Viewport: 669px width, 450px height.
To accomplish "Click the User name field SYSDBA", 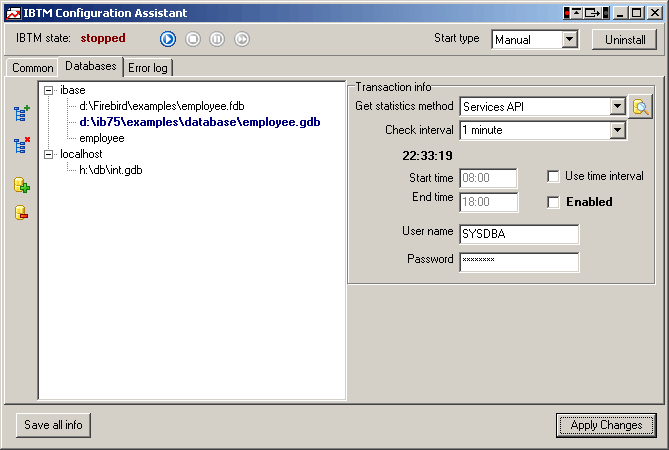I will (x=519, y=234).
